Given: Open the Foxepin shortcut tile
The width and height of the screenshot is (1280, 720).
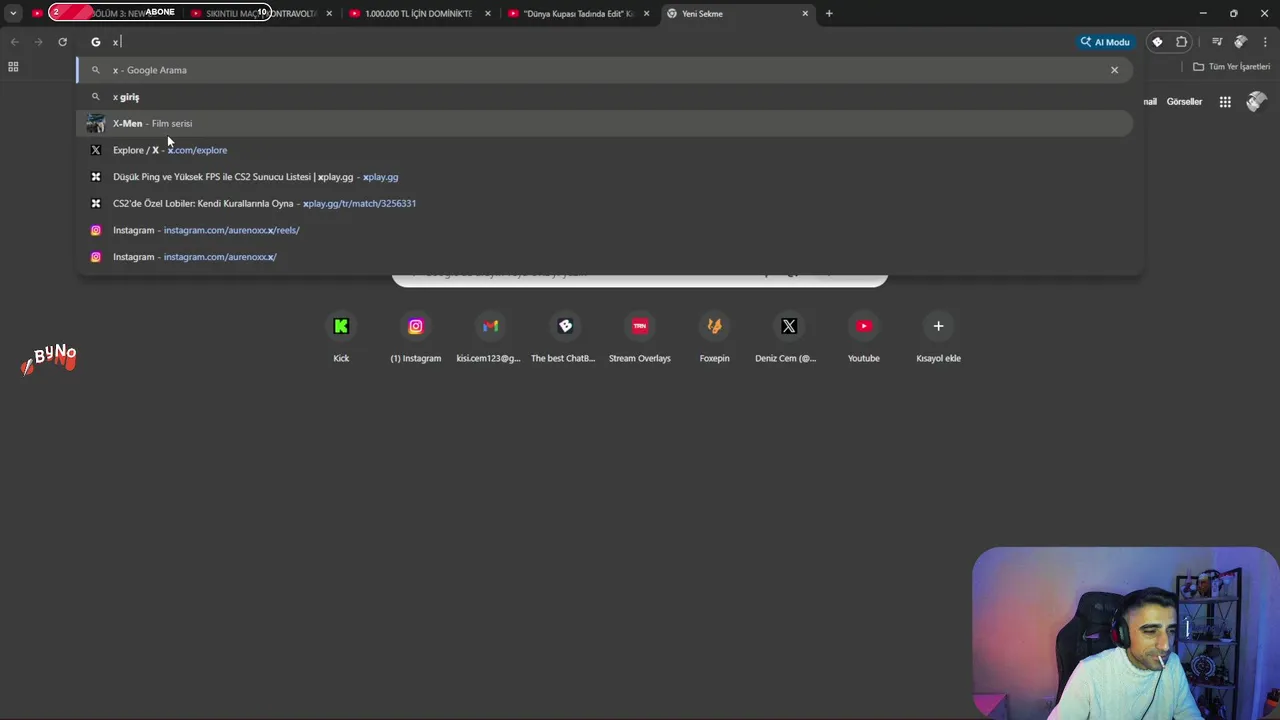Looking at the screenshot, I should click(714, 338).
